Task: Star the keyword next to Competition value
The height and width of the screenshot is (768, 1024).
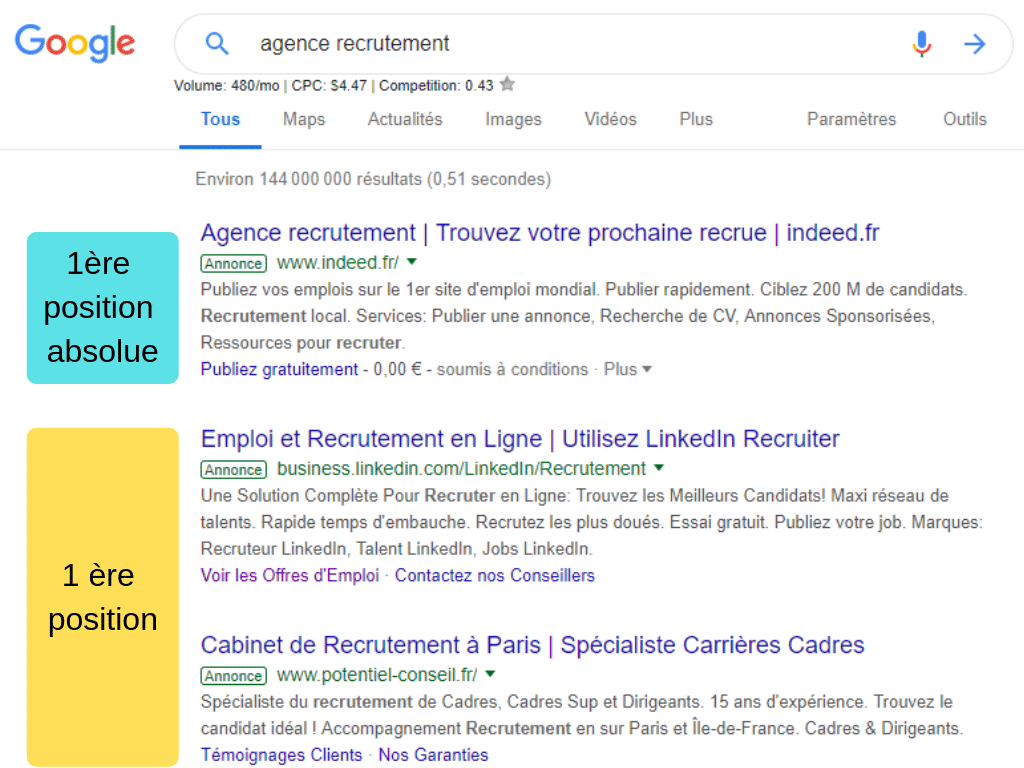Action: pyautogui.click(x=507, y=84)
